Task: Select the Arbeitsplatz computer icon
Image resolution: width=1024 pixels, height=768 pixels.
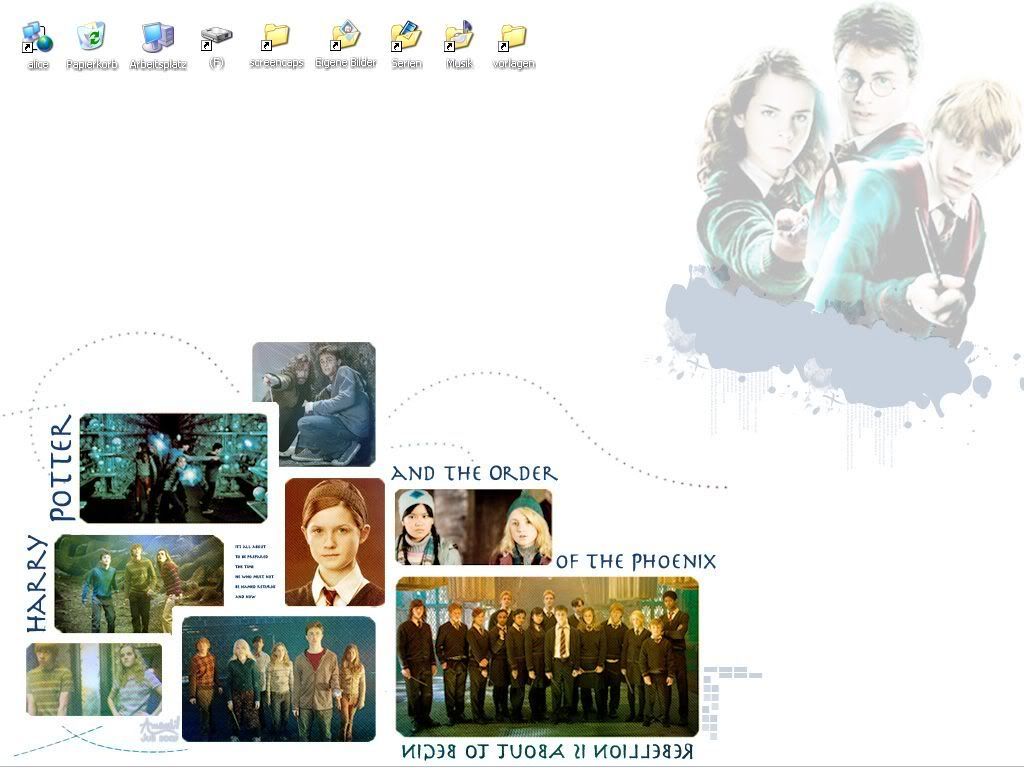Action: pos(158,37)
